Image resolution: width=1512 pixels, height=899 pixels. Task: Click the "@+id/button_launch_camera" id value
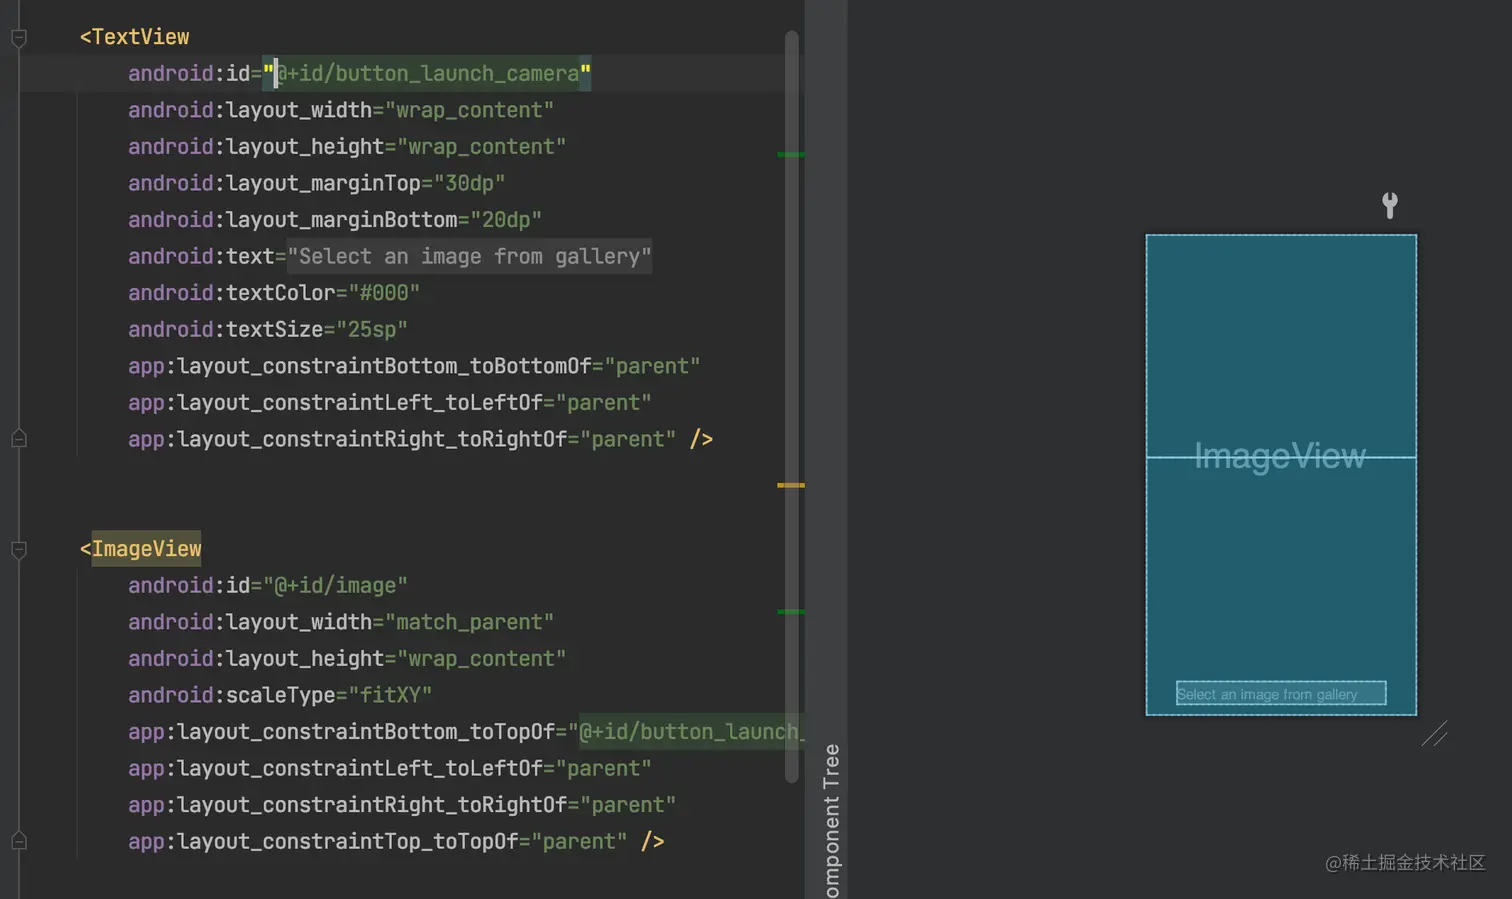pyautogui.click(x=427, y=74)
